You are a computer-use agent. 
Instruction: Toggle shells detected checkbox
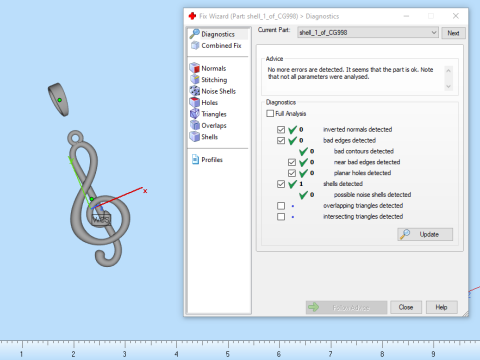click(x=281, y=184)
